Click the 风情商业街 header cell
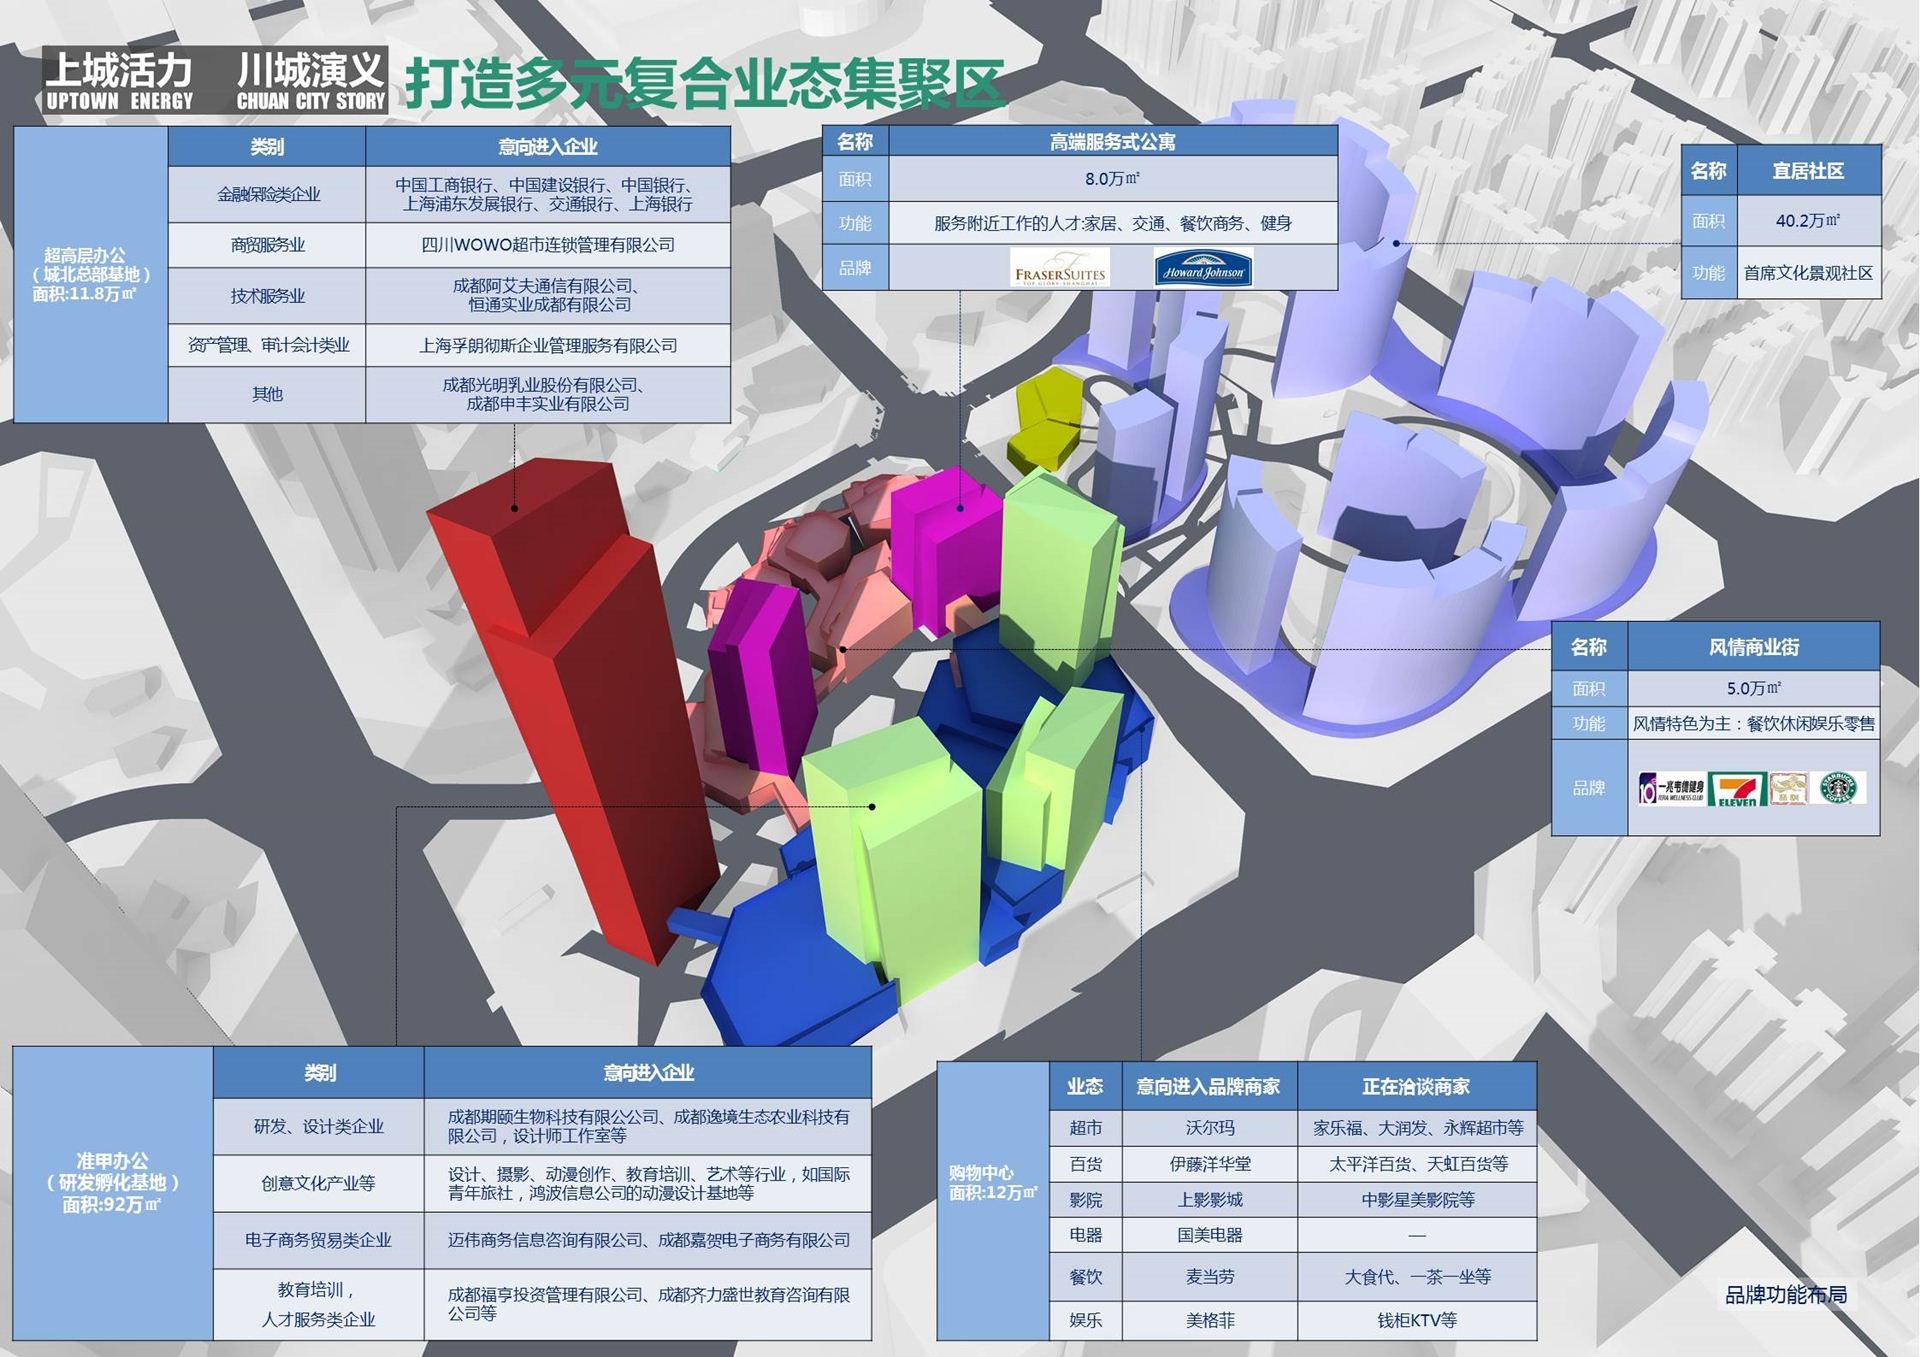 pyautogui.click(x=1753, y=647)
